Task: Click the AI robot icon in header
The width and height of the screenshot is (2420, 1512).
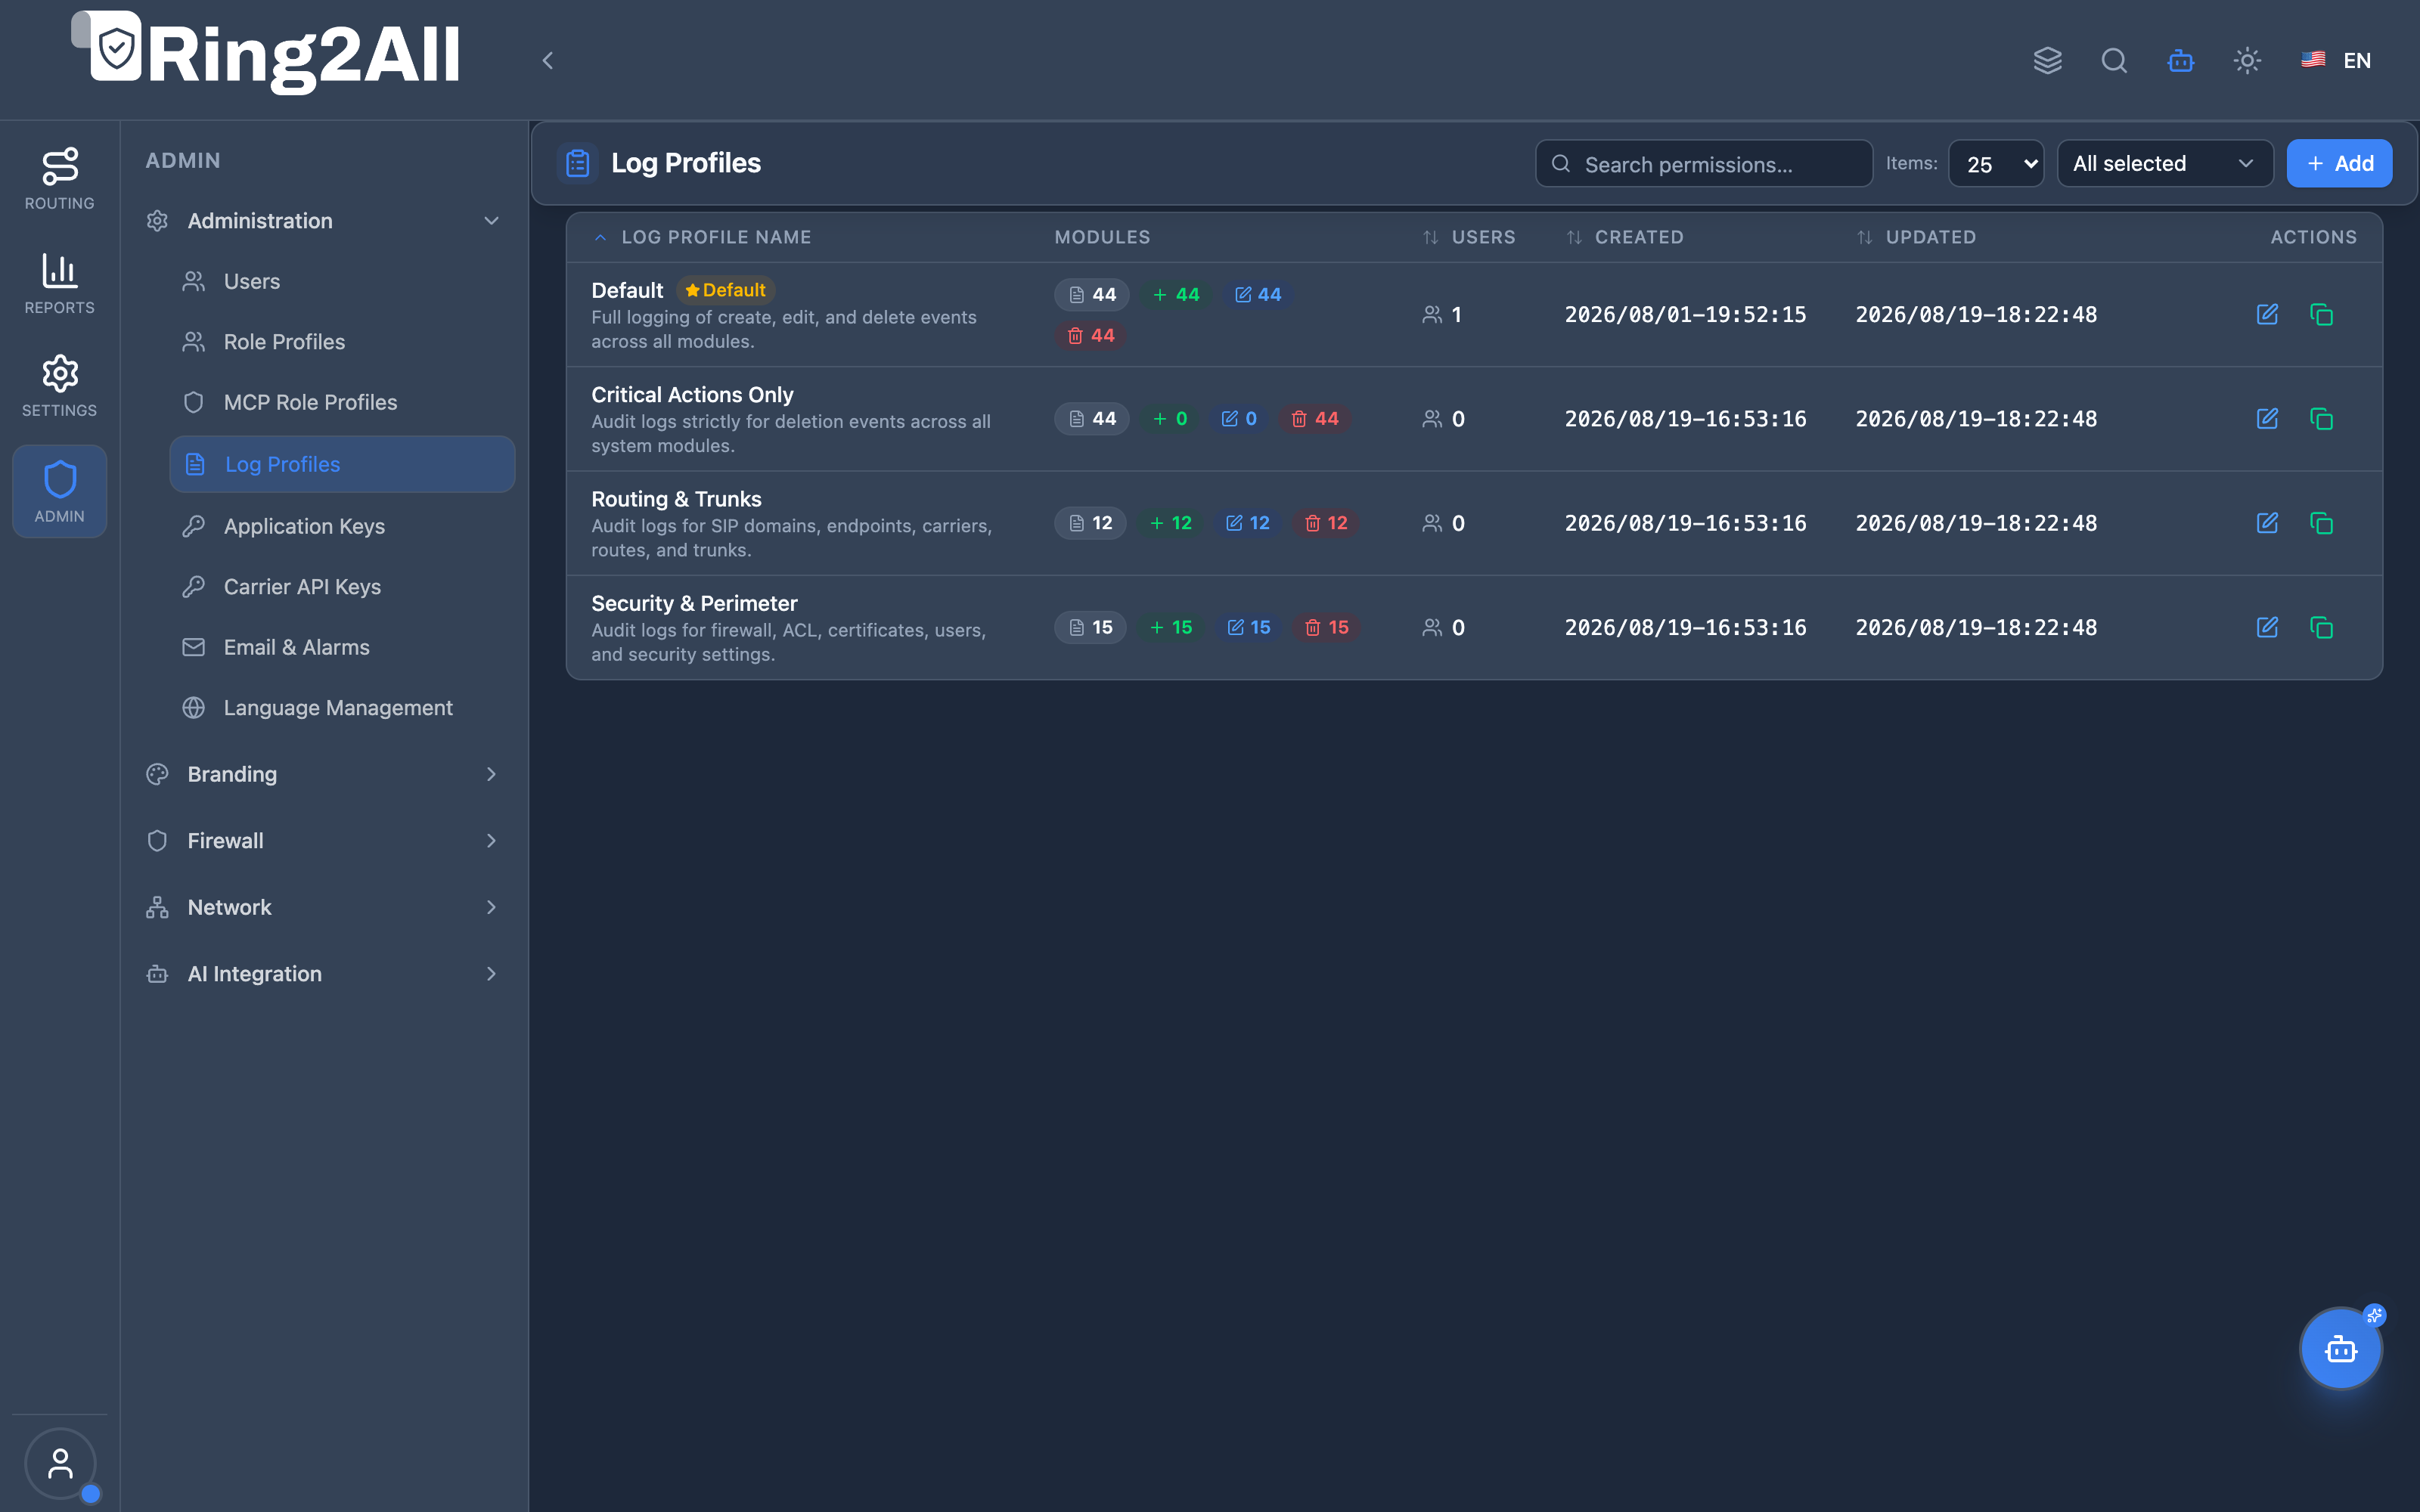Action: click(x=2180, y=61)
